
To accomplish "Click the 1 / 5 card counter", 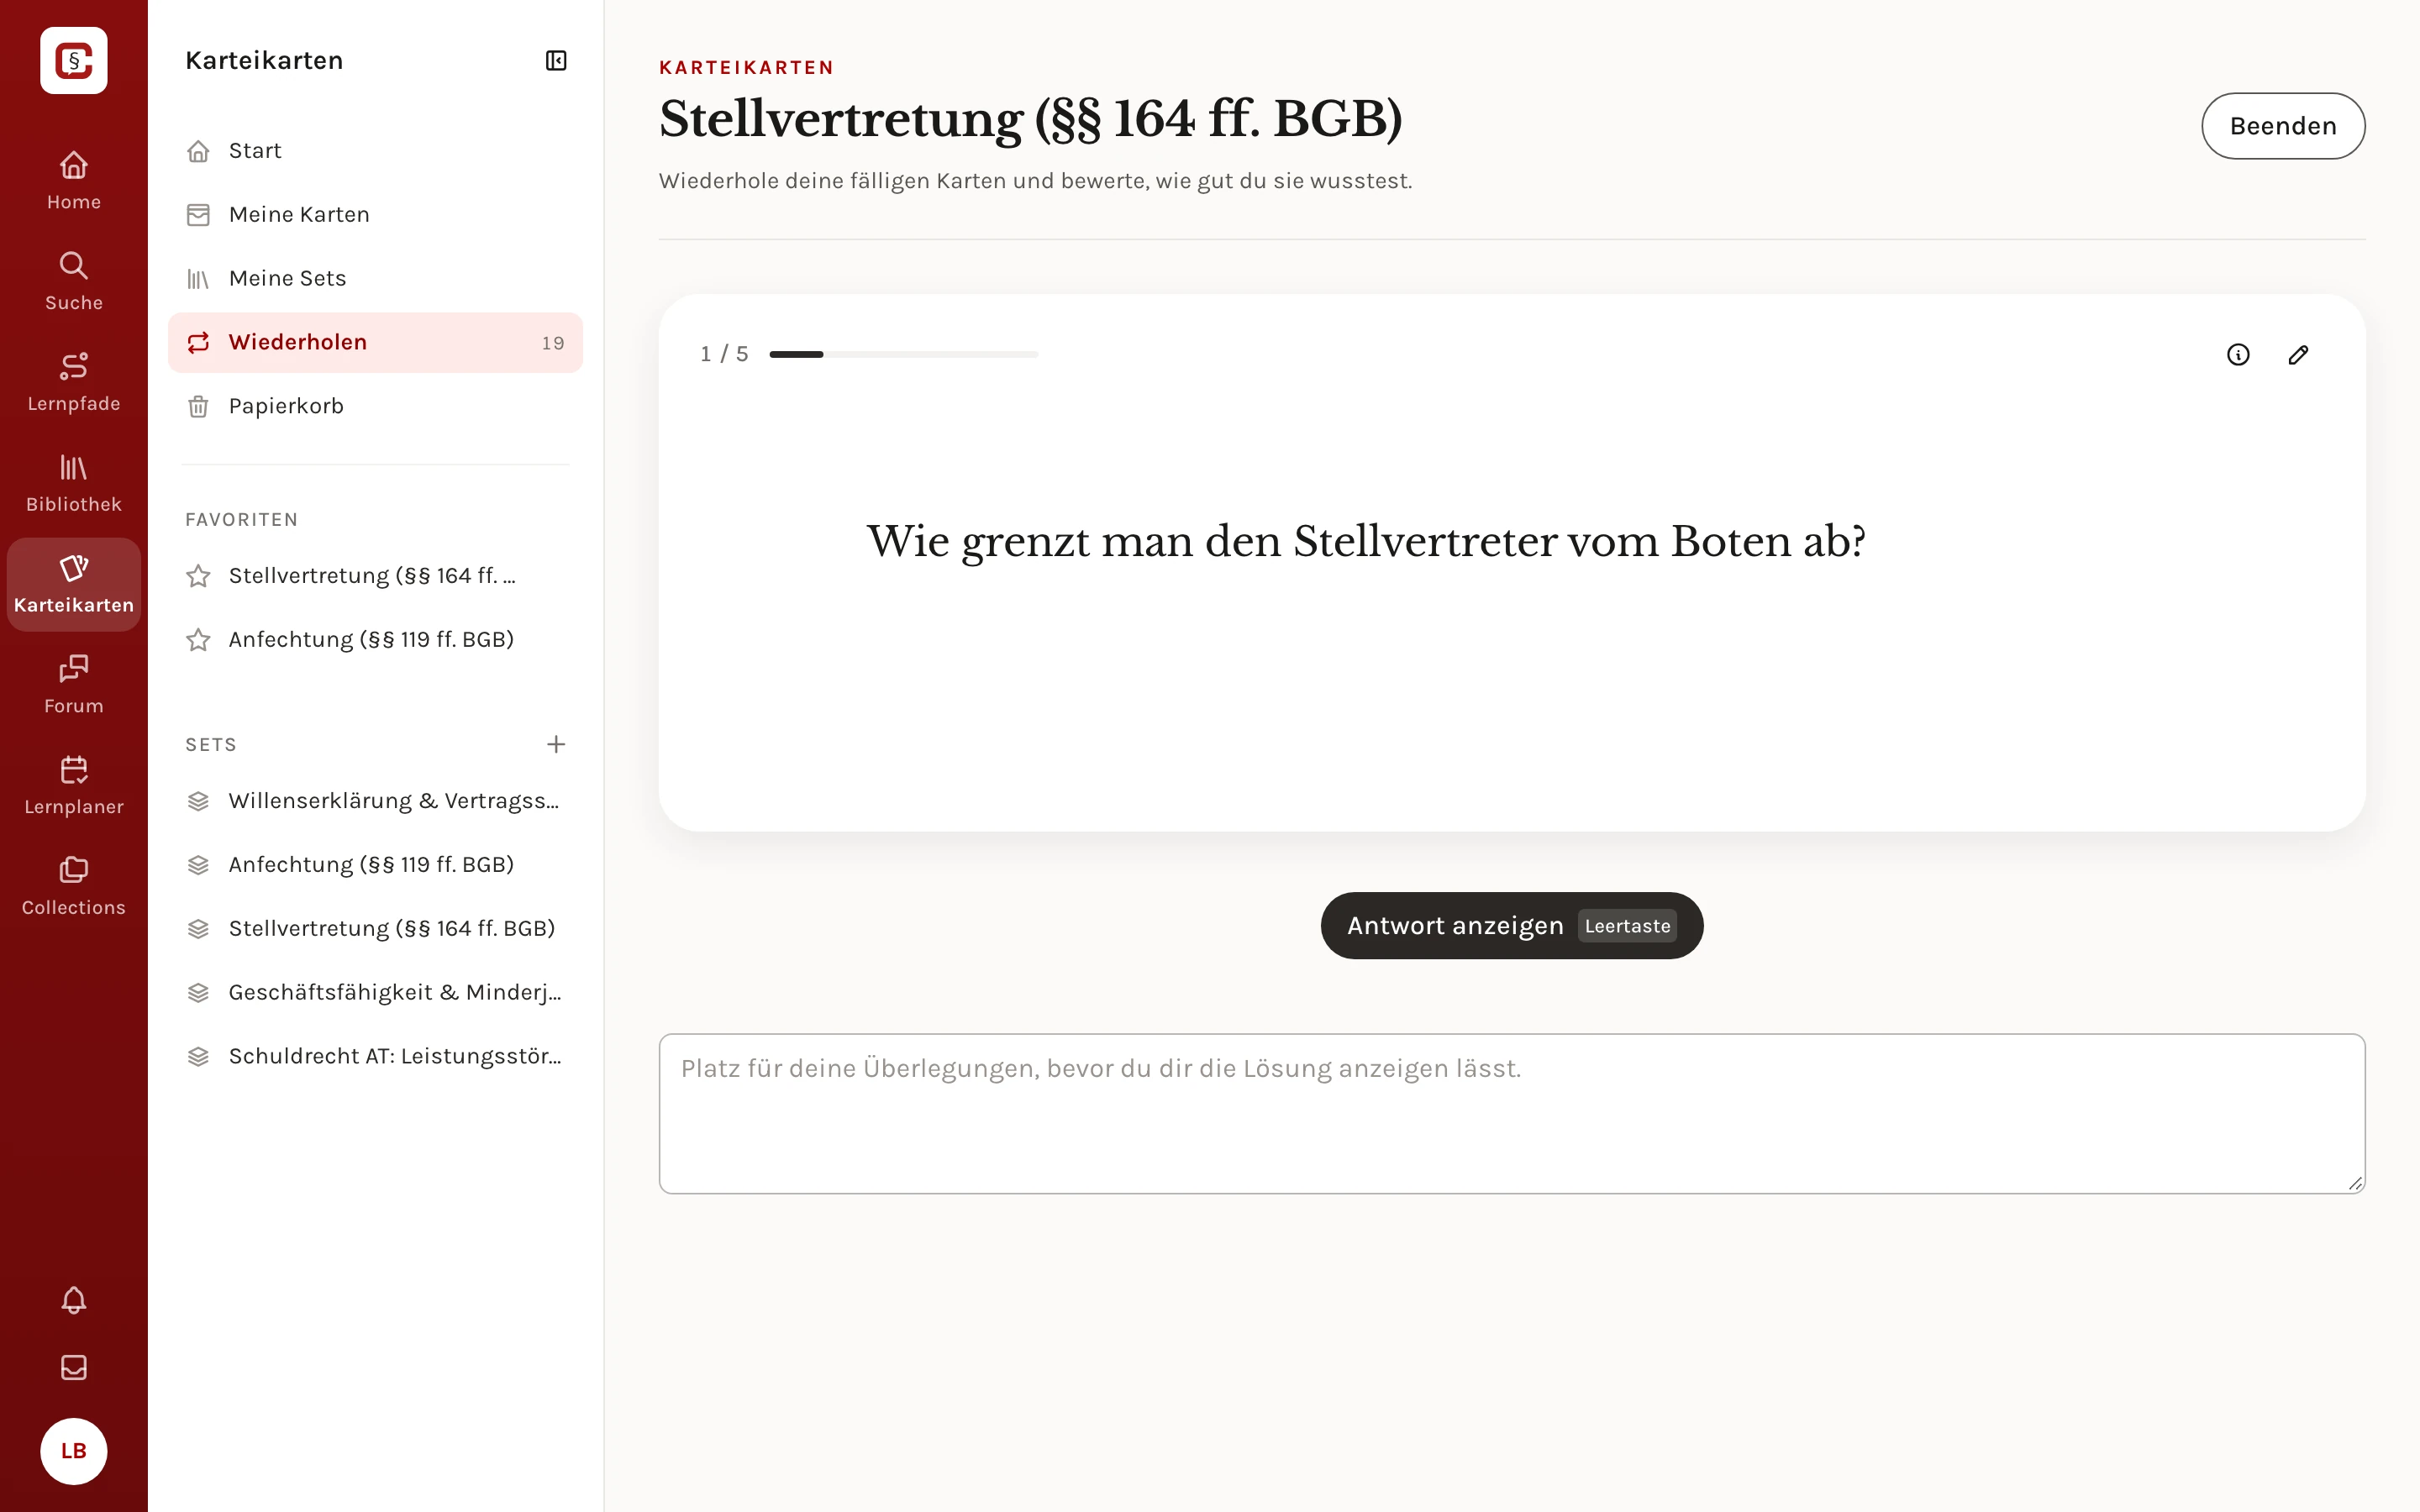I will 724,354.
